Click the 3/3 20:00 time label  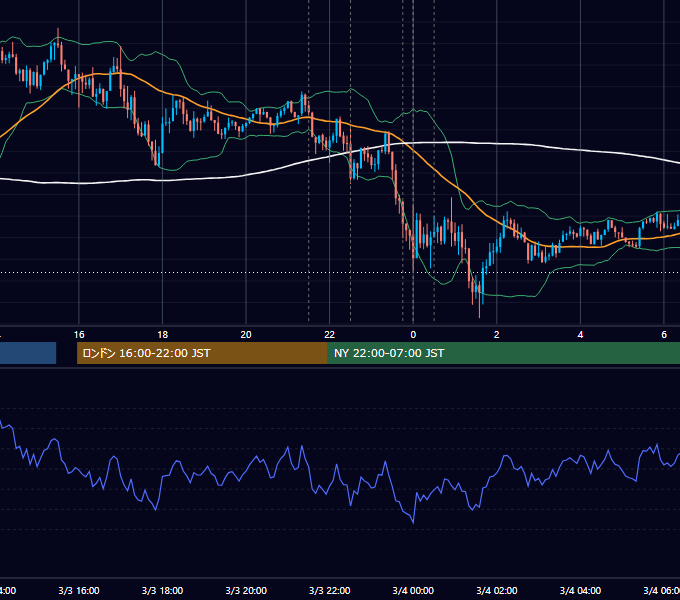tap(246, 590)
